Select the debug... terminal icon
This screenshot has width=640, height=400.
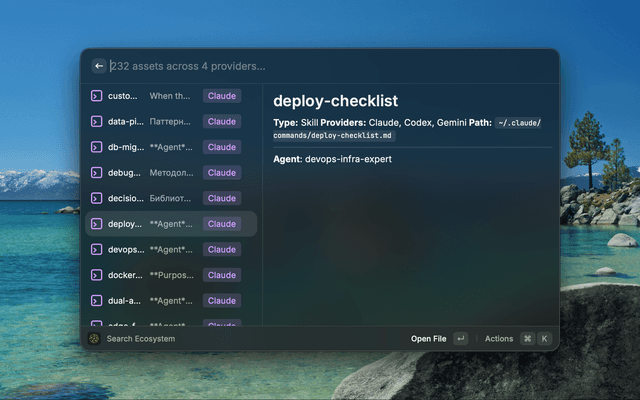pyautogui.click(x=96, y=173)
